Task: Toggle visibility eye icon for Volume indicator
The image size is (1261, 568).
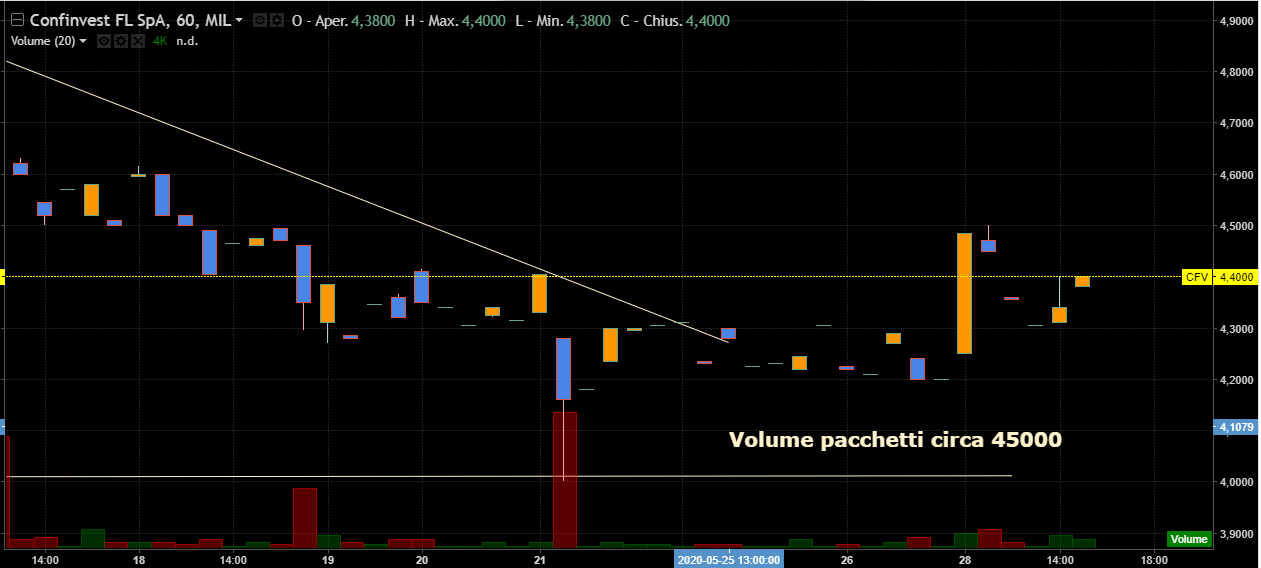Action: [x=102, y=41]
